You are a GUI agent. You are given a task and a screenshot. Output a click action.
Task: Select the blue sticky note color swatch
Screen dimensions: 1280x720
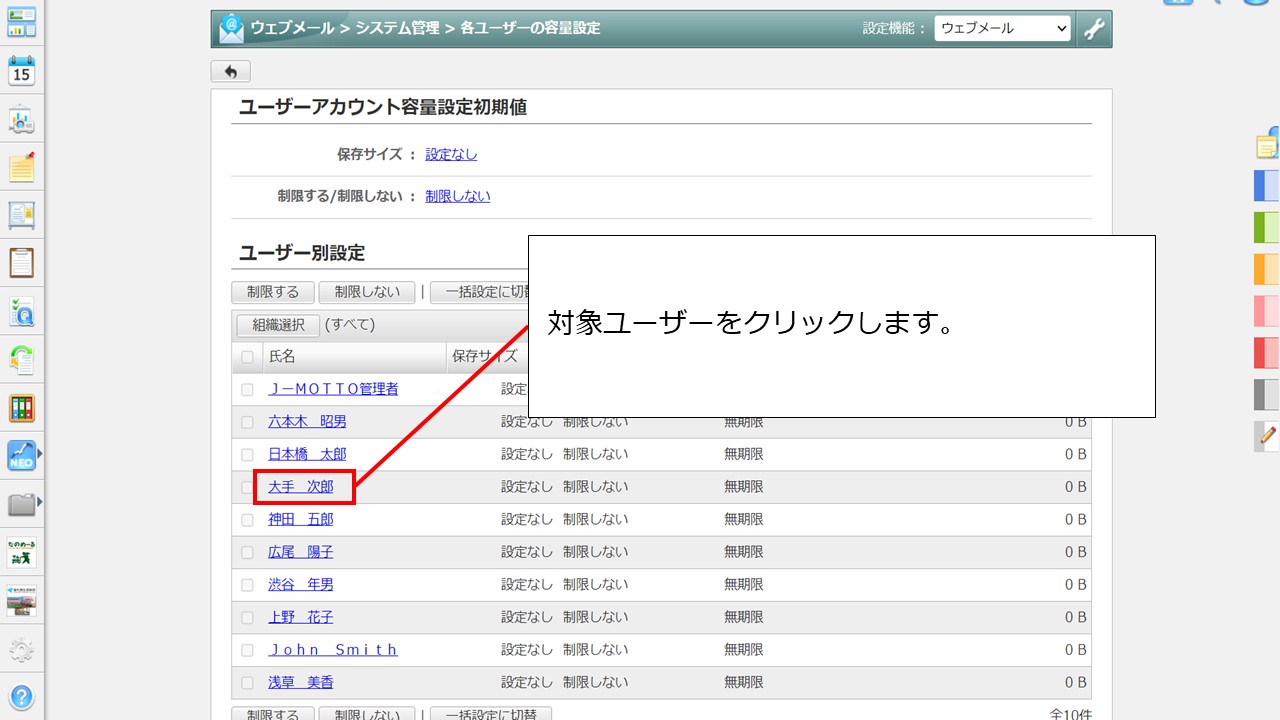[1266, 186]
